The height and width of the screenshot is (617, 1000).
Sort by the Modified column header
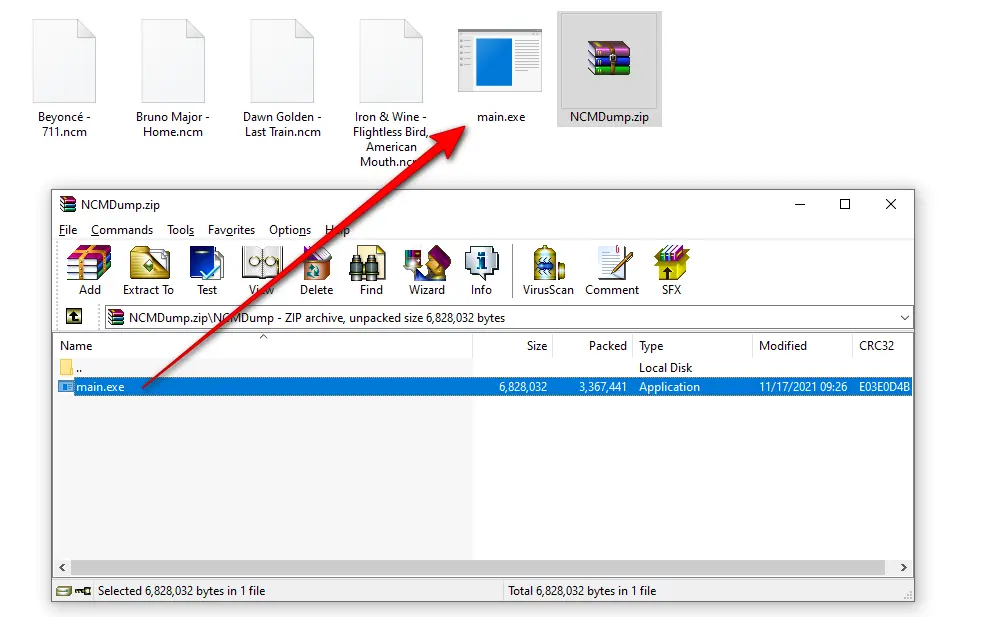point(802,345)
